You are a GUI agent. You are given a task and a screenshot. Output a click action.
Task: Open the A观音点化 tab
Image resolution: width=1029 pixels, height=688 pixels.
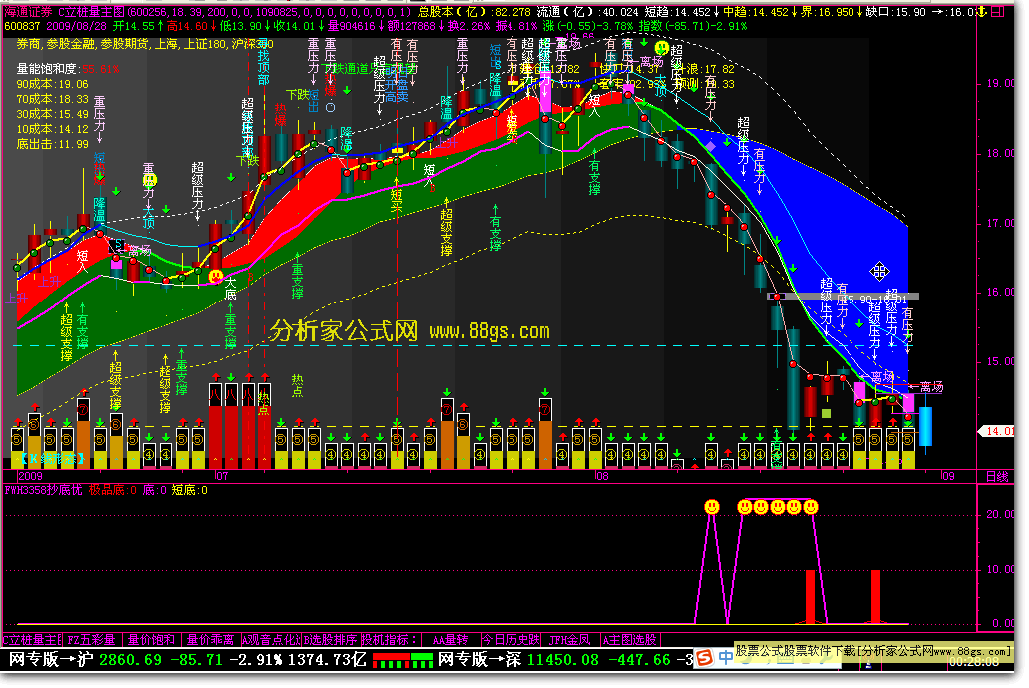[x=271, y=639]
